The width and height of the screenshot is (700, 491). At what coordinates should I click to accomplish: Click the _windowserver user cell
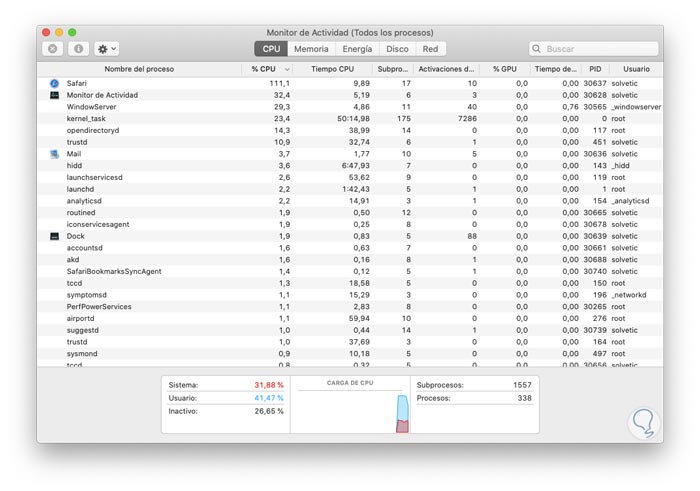tap(636, 107)
